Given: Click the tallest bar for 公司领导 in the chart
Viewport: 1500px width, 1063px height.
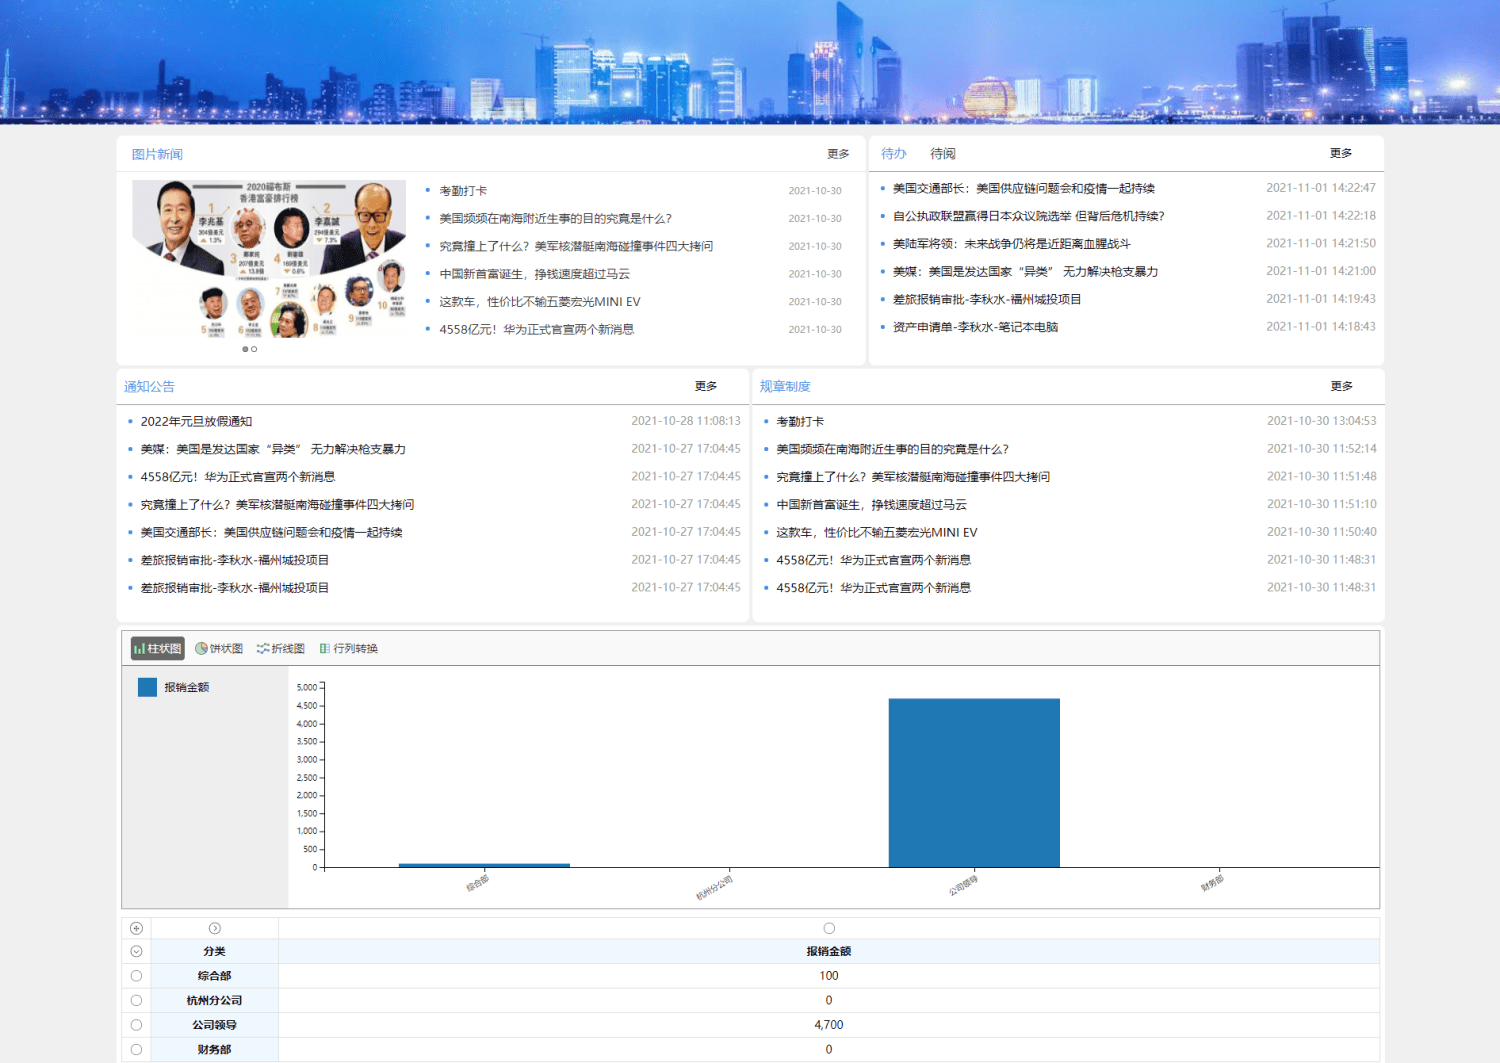Looking at the screenshot, I should (x=973, y=780).
